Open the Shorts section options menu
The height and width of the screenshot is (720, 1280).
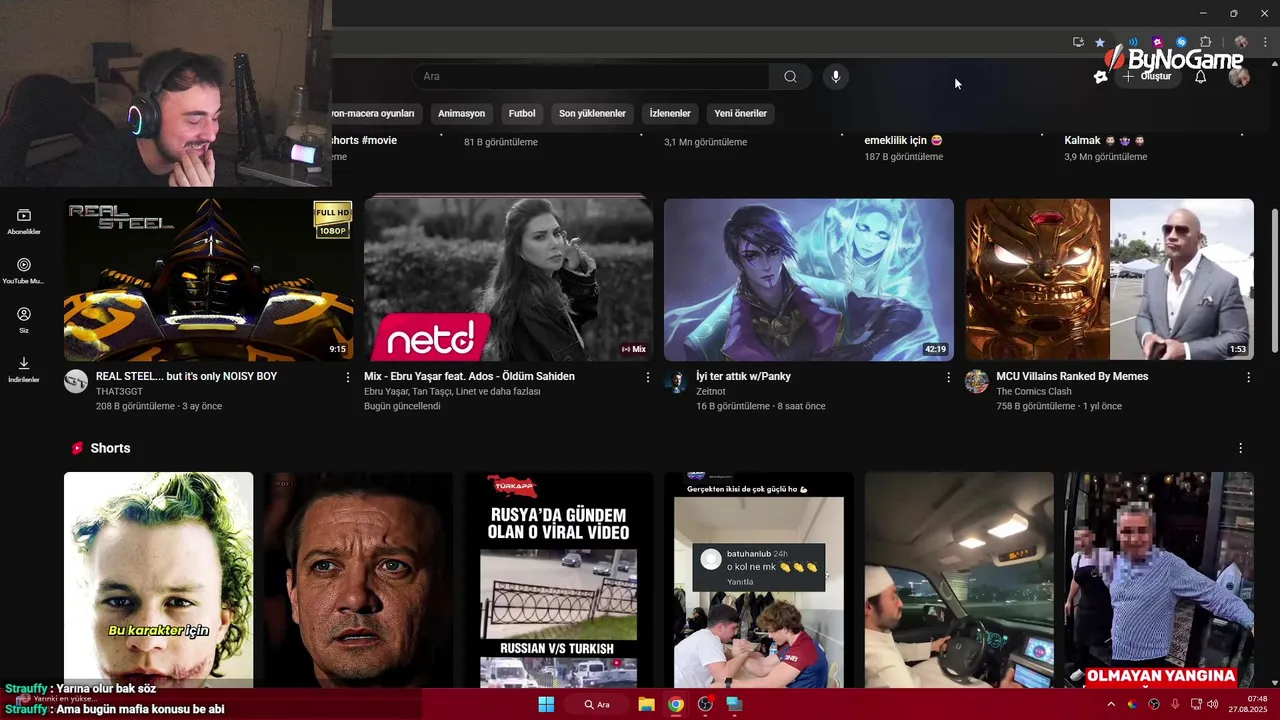[x=1240, y=448]
